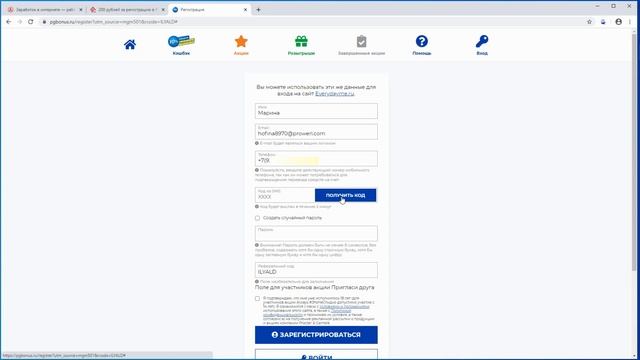The image size is (640, 360).
Task: Reload the current page
Action: click(31, 22)
